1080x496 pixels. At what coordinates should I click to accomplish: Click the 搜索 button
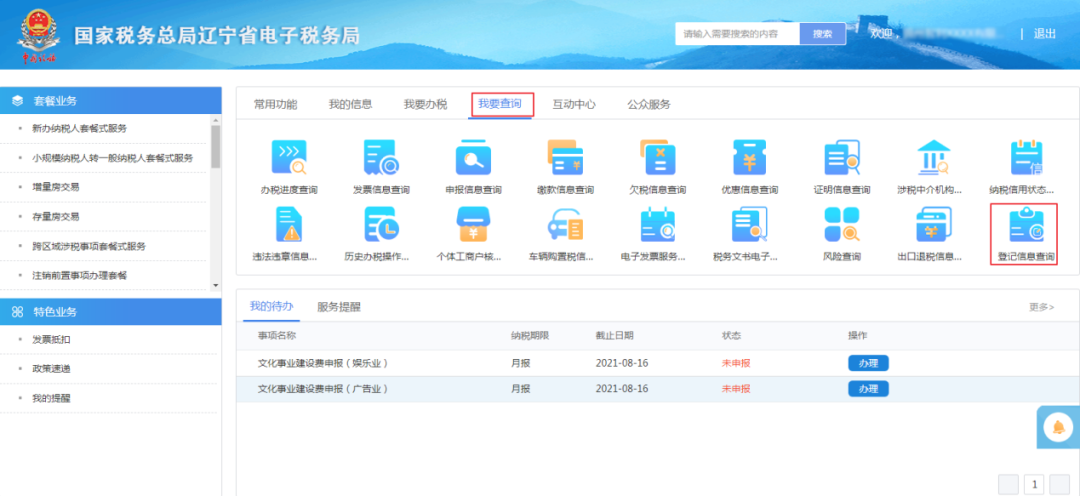822,34
